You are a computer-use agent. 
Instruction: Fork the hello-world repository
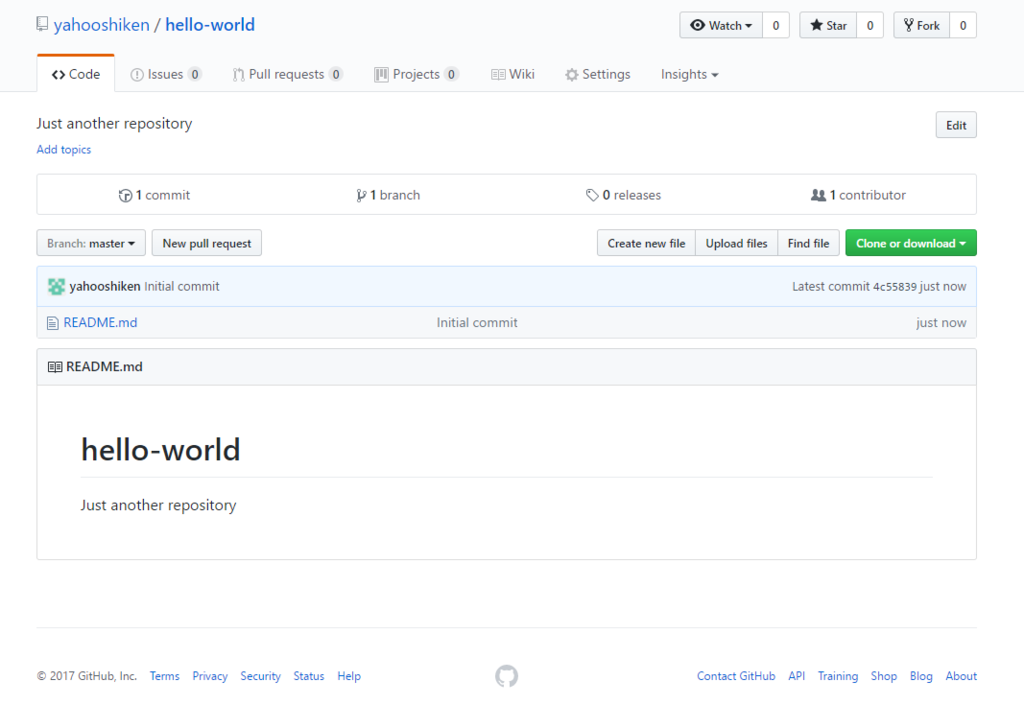[921, 25]
